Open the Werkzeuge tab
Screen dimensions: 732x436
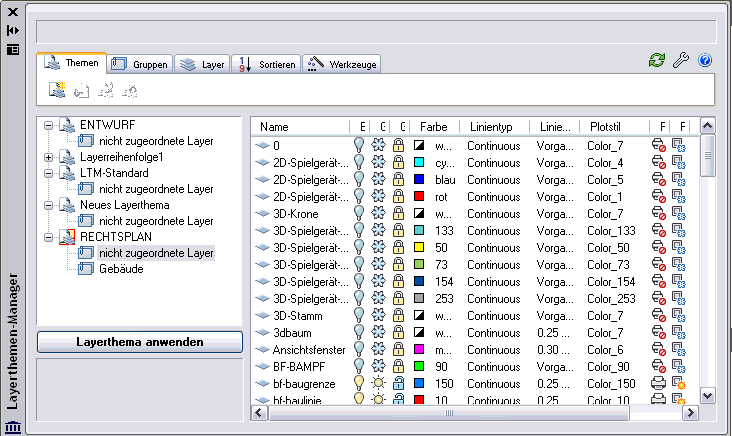point(342,64)
